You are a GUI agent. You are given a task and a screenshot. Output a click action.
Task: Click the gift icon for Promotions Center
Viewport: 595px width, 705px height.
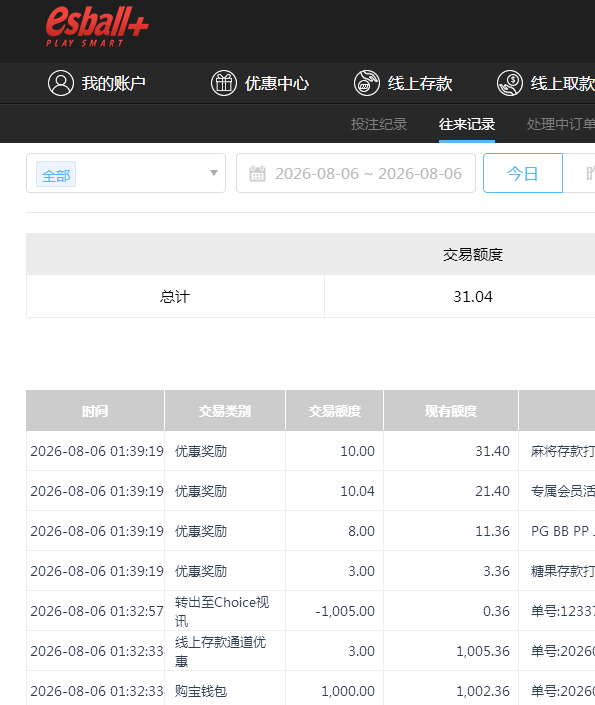(224, 83)
